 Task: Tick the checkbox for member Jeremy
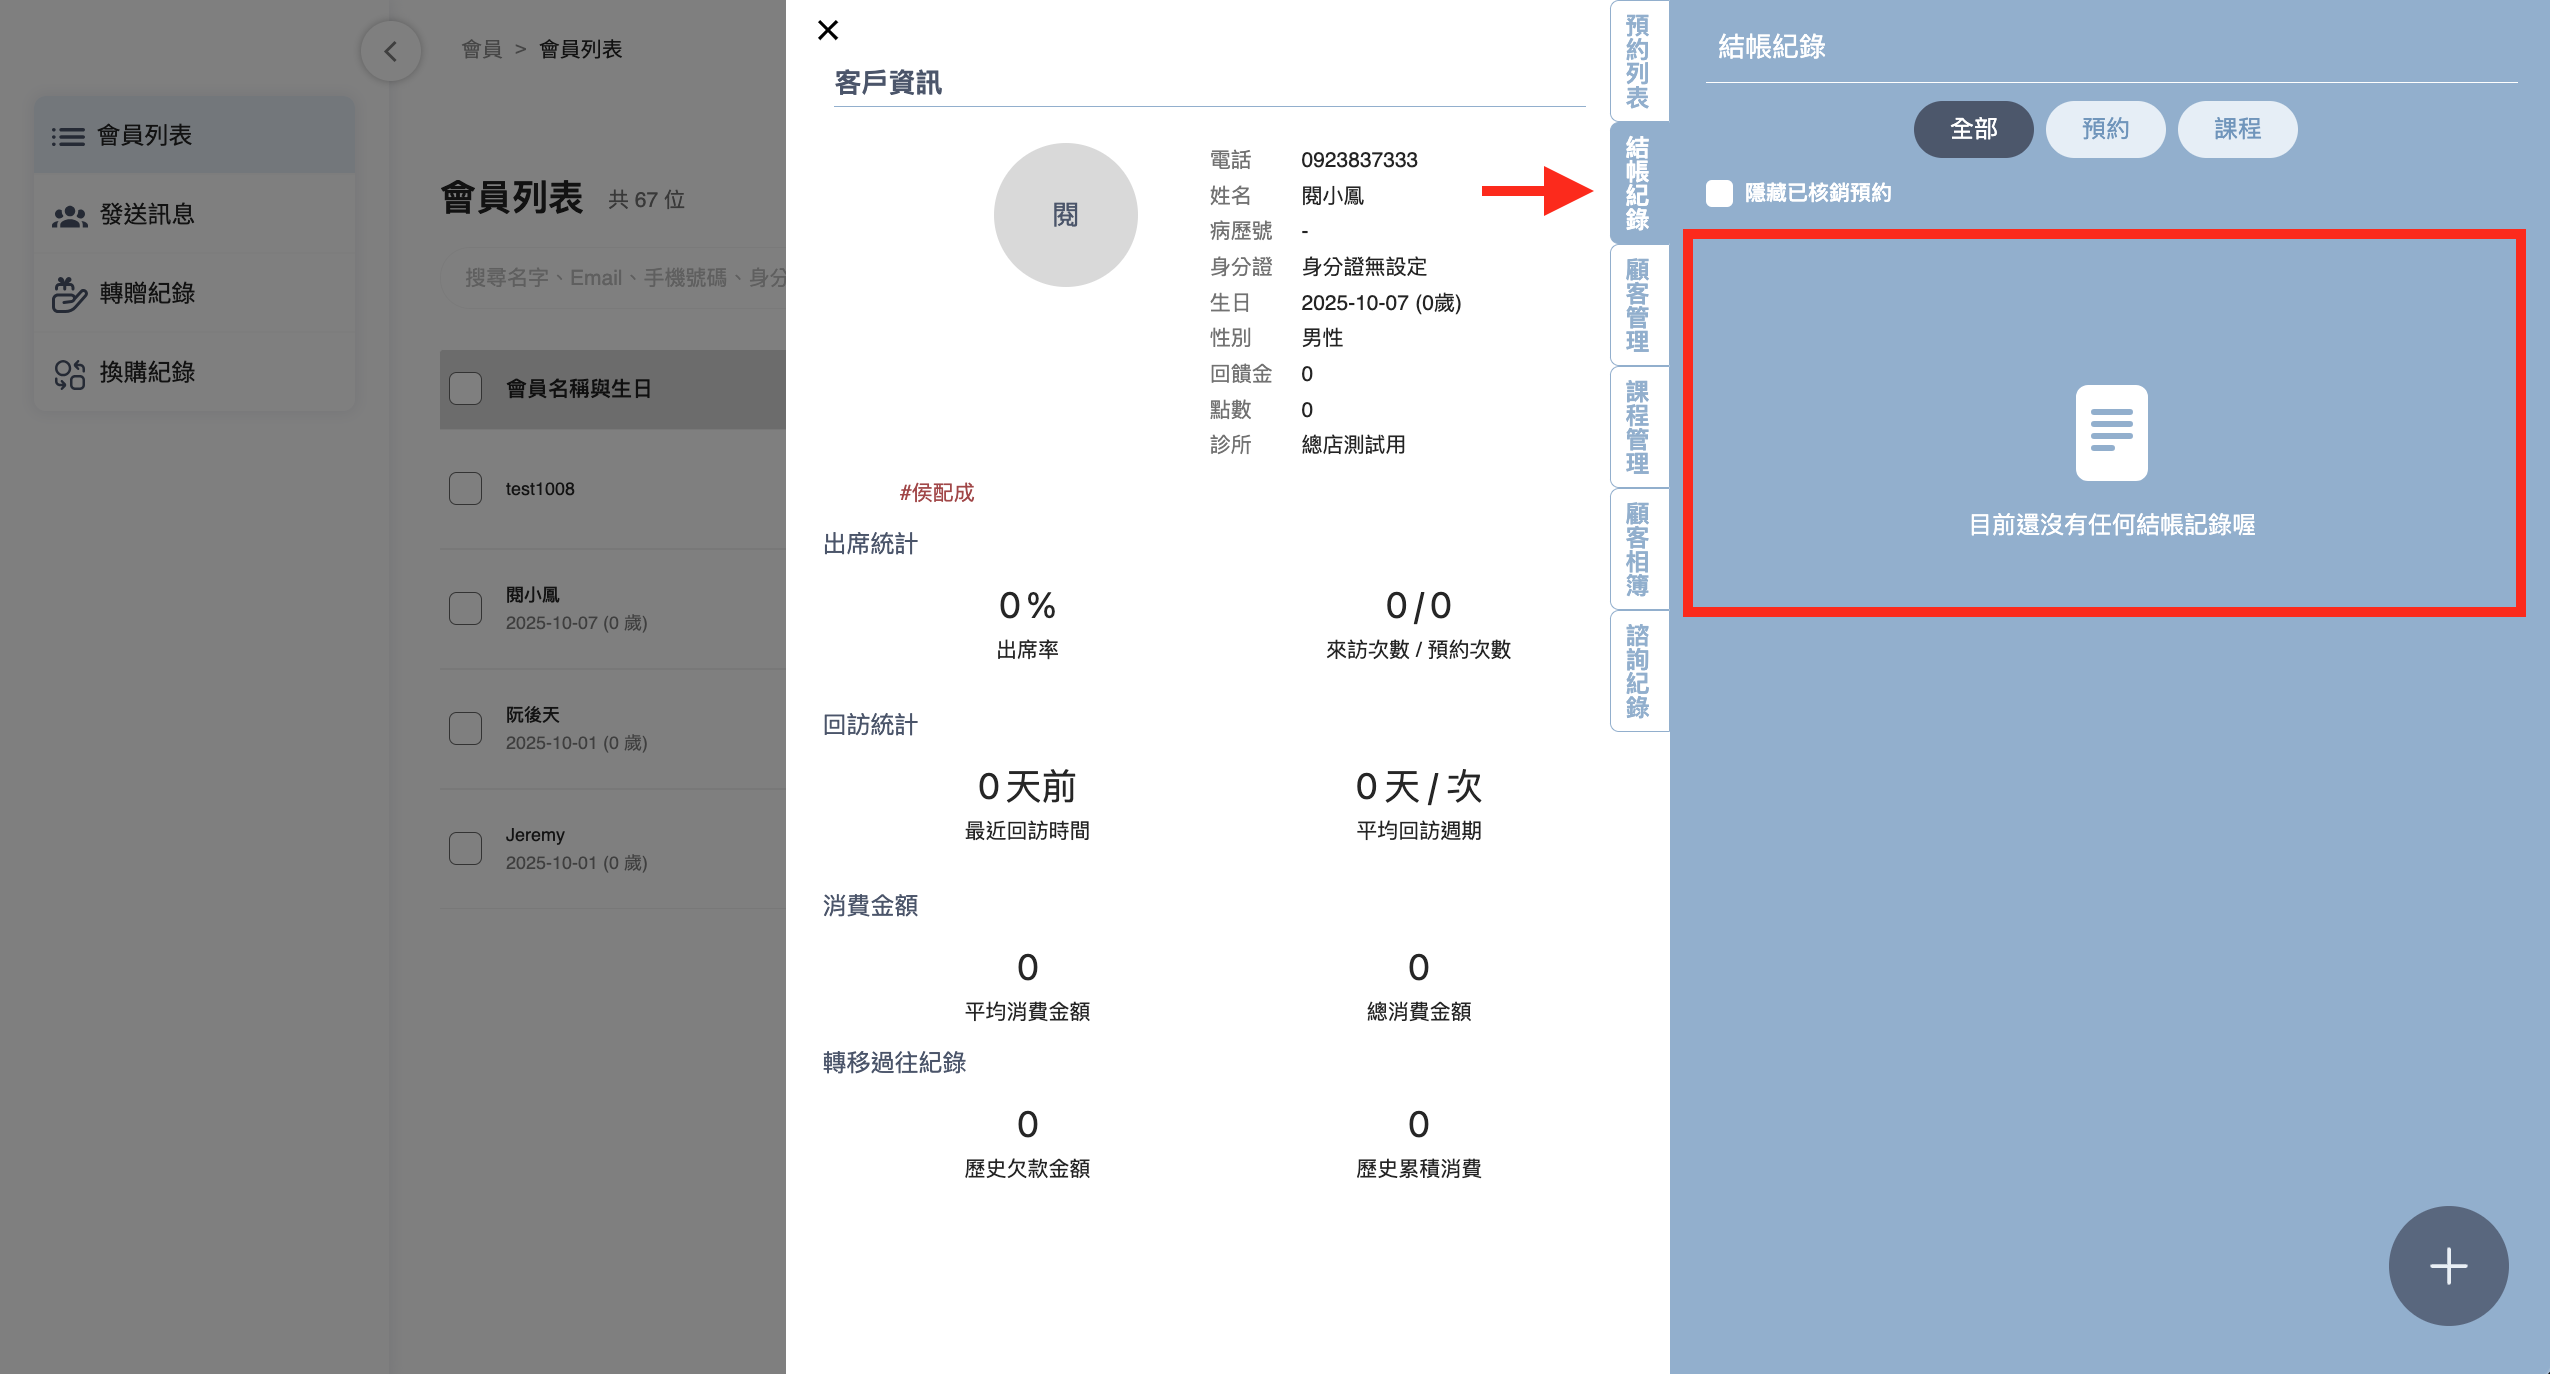[465, 848]
